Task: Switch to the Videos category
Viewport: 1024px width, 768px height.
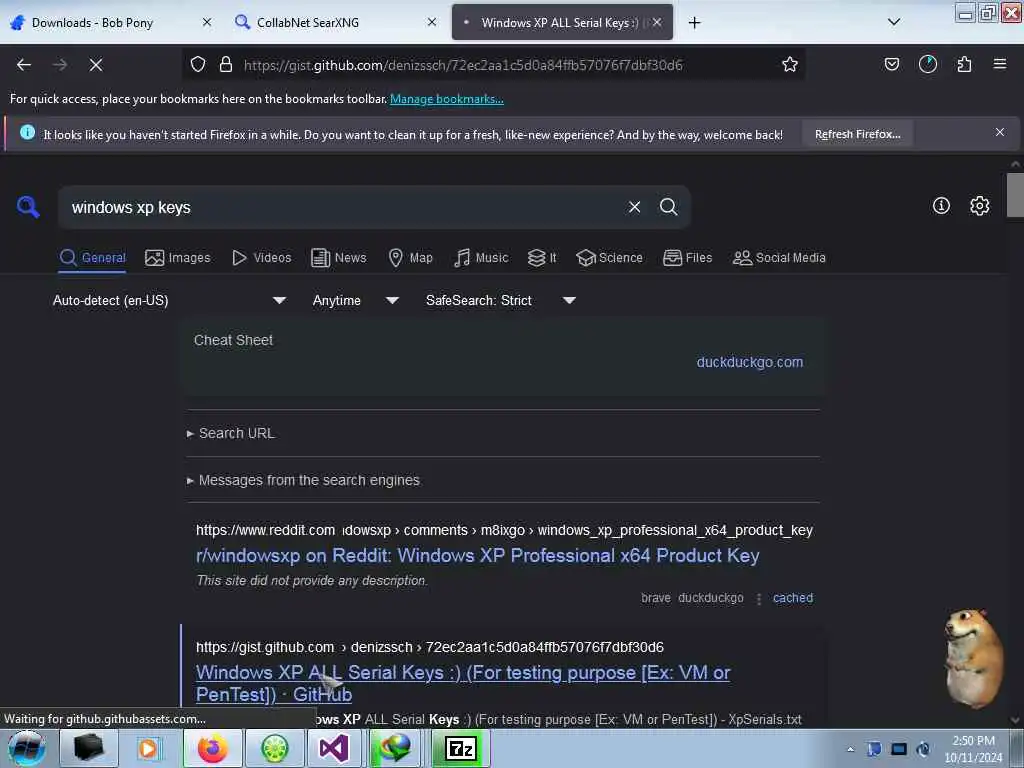Action: point(262,257)
